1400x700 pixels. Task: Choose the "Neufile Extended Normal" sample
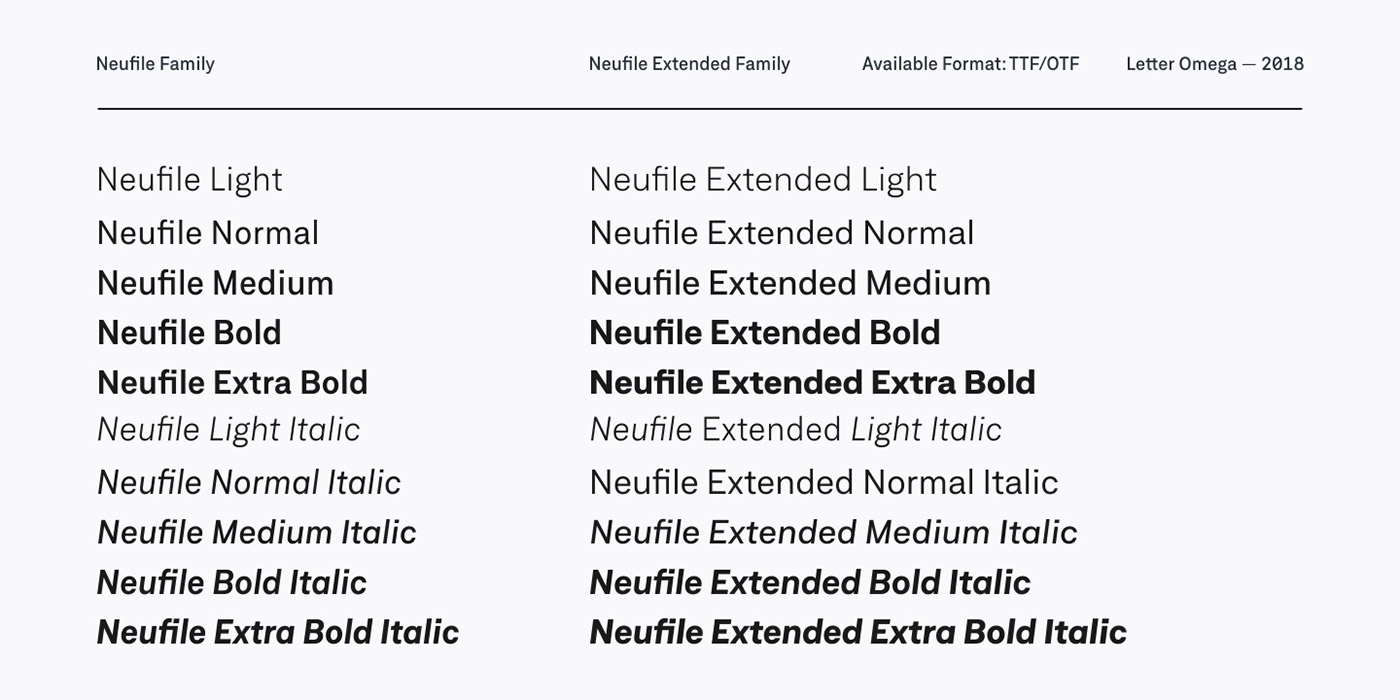tap(781, 233)
